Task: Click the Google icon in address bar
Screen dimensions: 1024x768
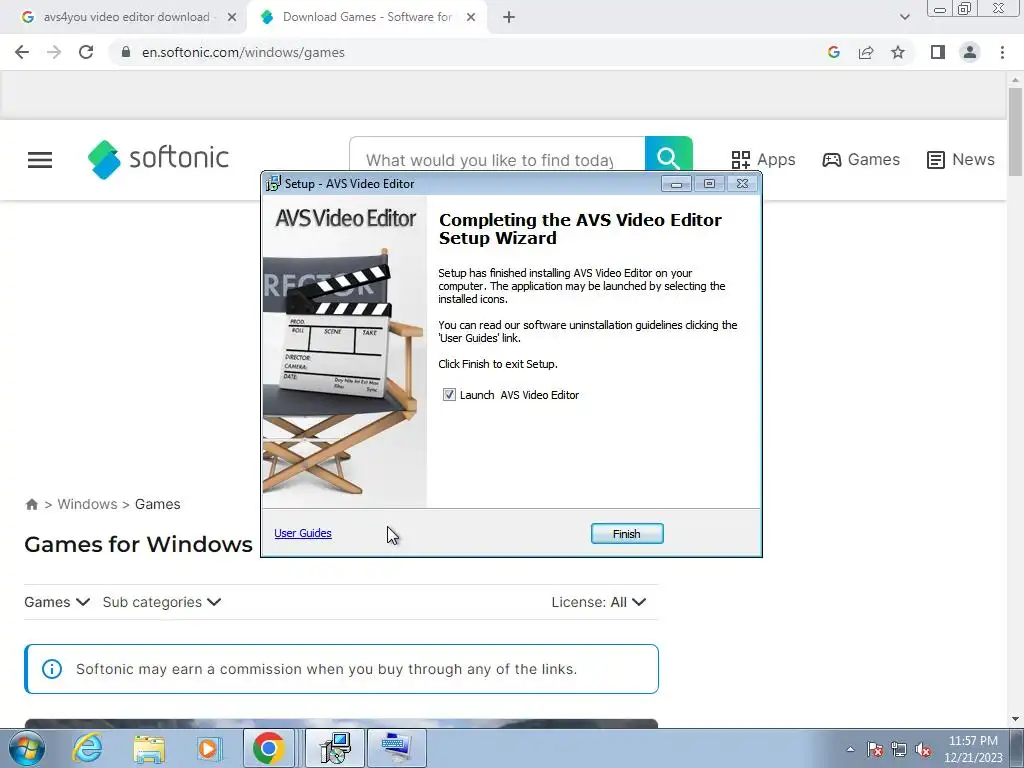Action: pyautogui.click(x=834, y=52)
